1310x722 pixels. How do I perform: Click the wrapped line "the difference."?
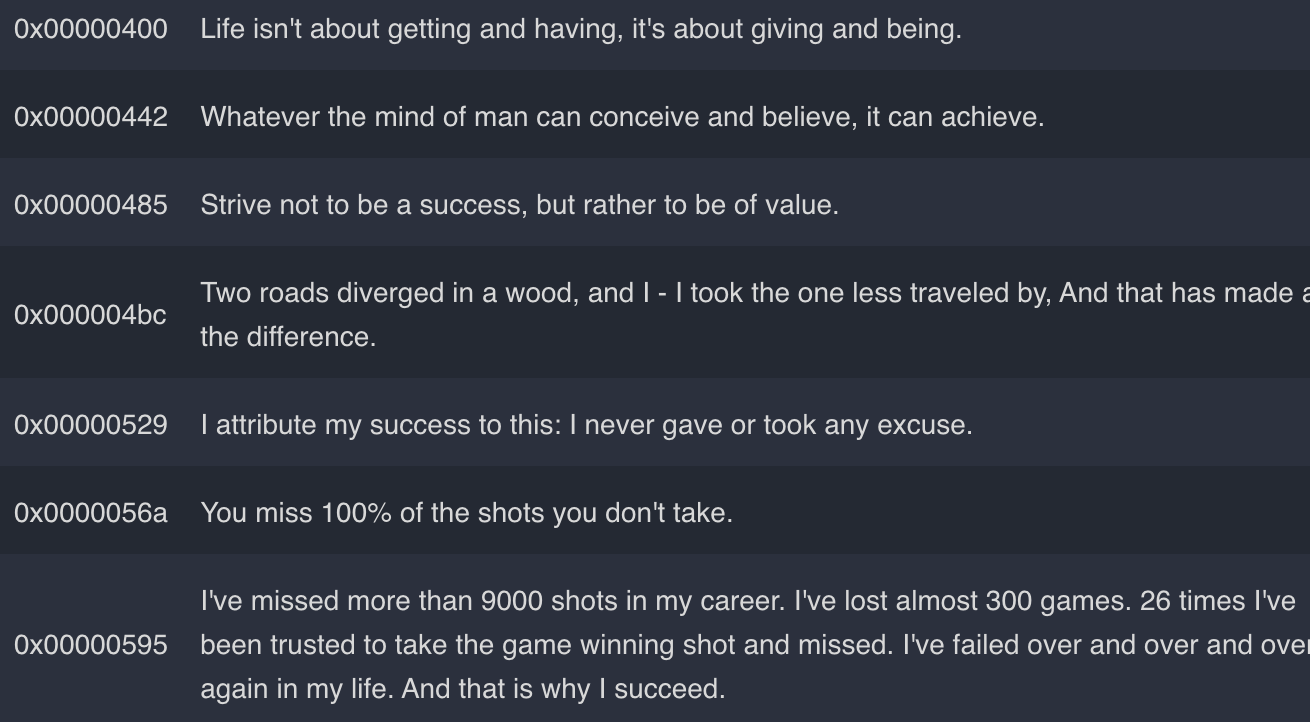[x=288, y=337]
